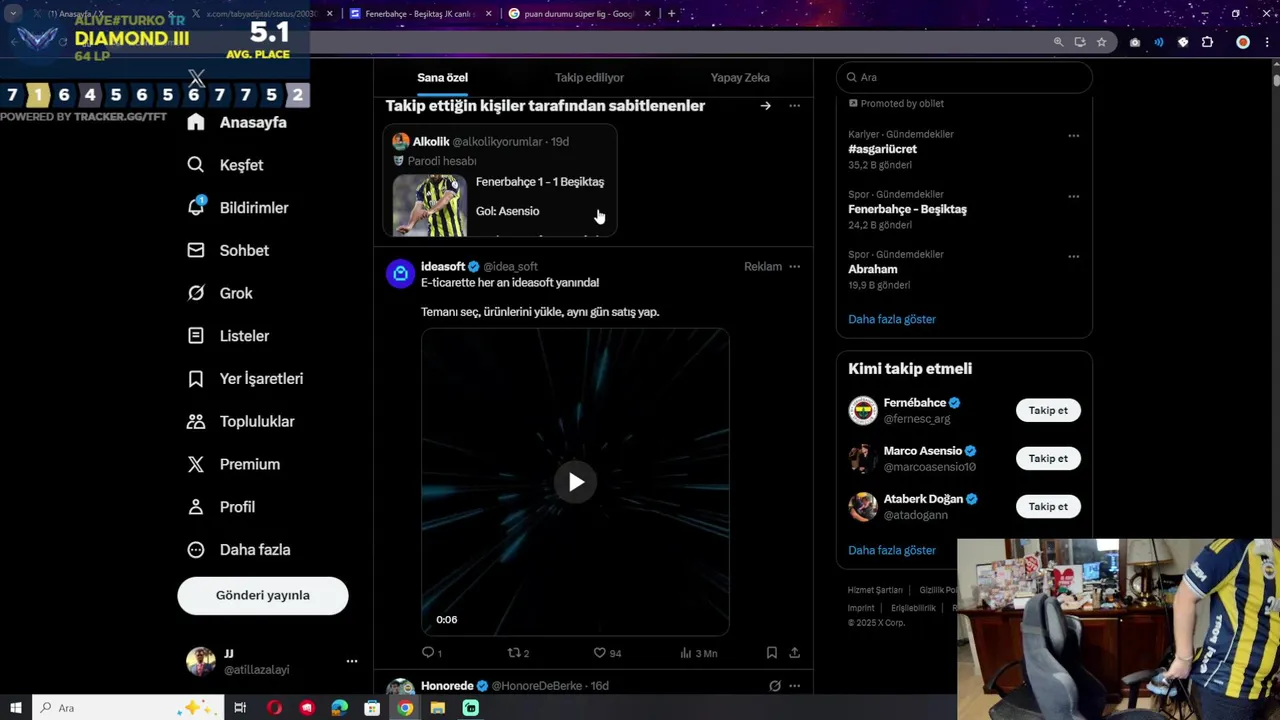This screenshot has width=1280, height=720.
Task: Open Microsoft Edge from taskbar
Action: click(339, 708)
